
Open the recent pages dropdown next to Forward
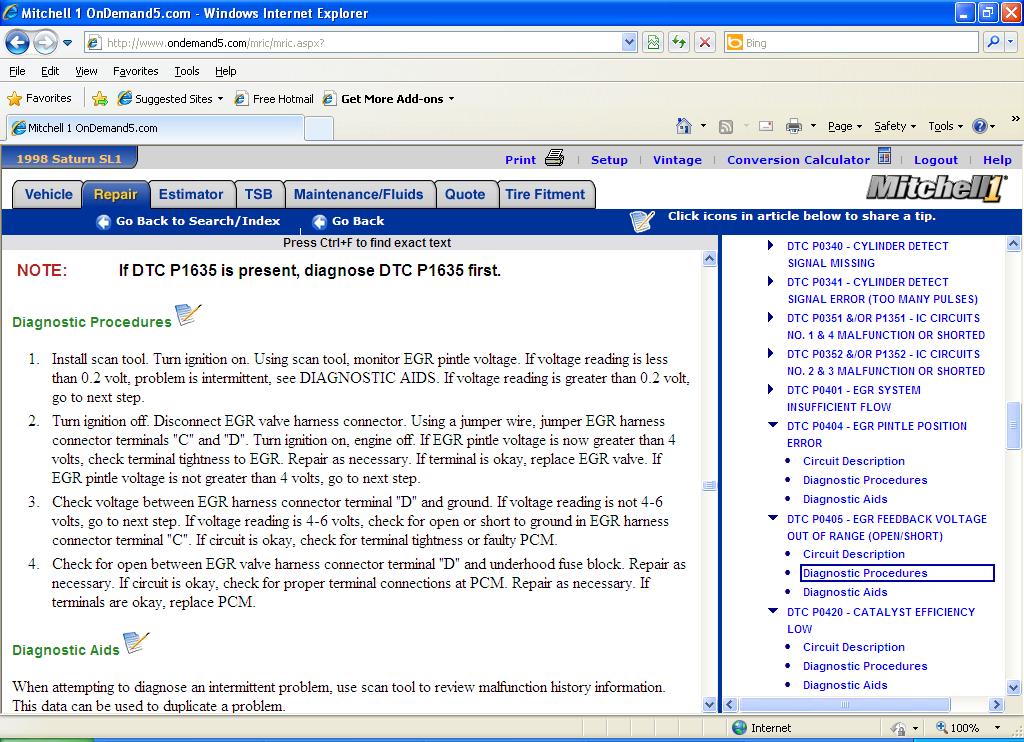pyautogui.click(x=68, y=43)
